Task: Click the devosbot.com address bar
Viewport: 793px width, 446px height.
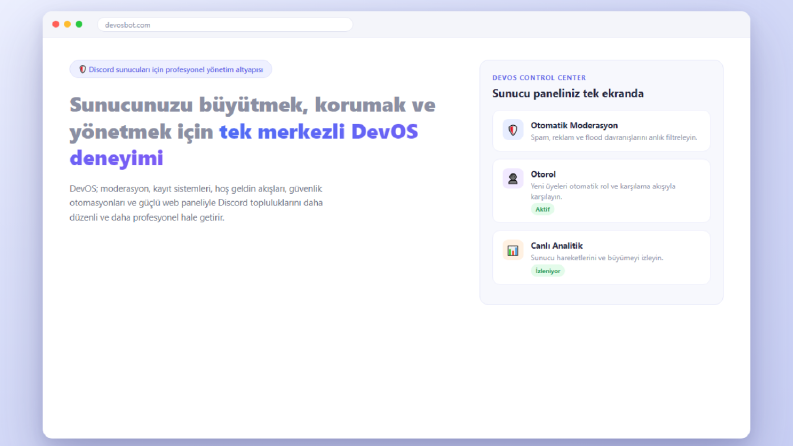Action: click(225, 25)
